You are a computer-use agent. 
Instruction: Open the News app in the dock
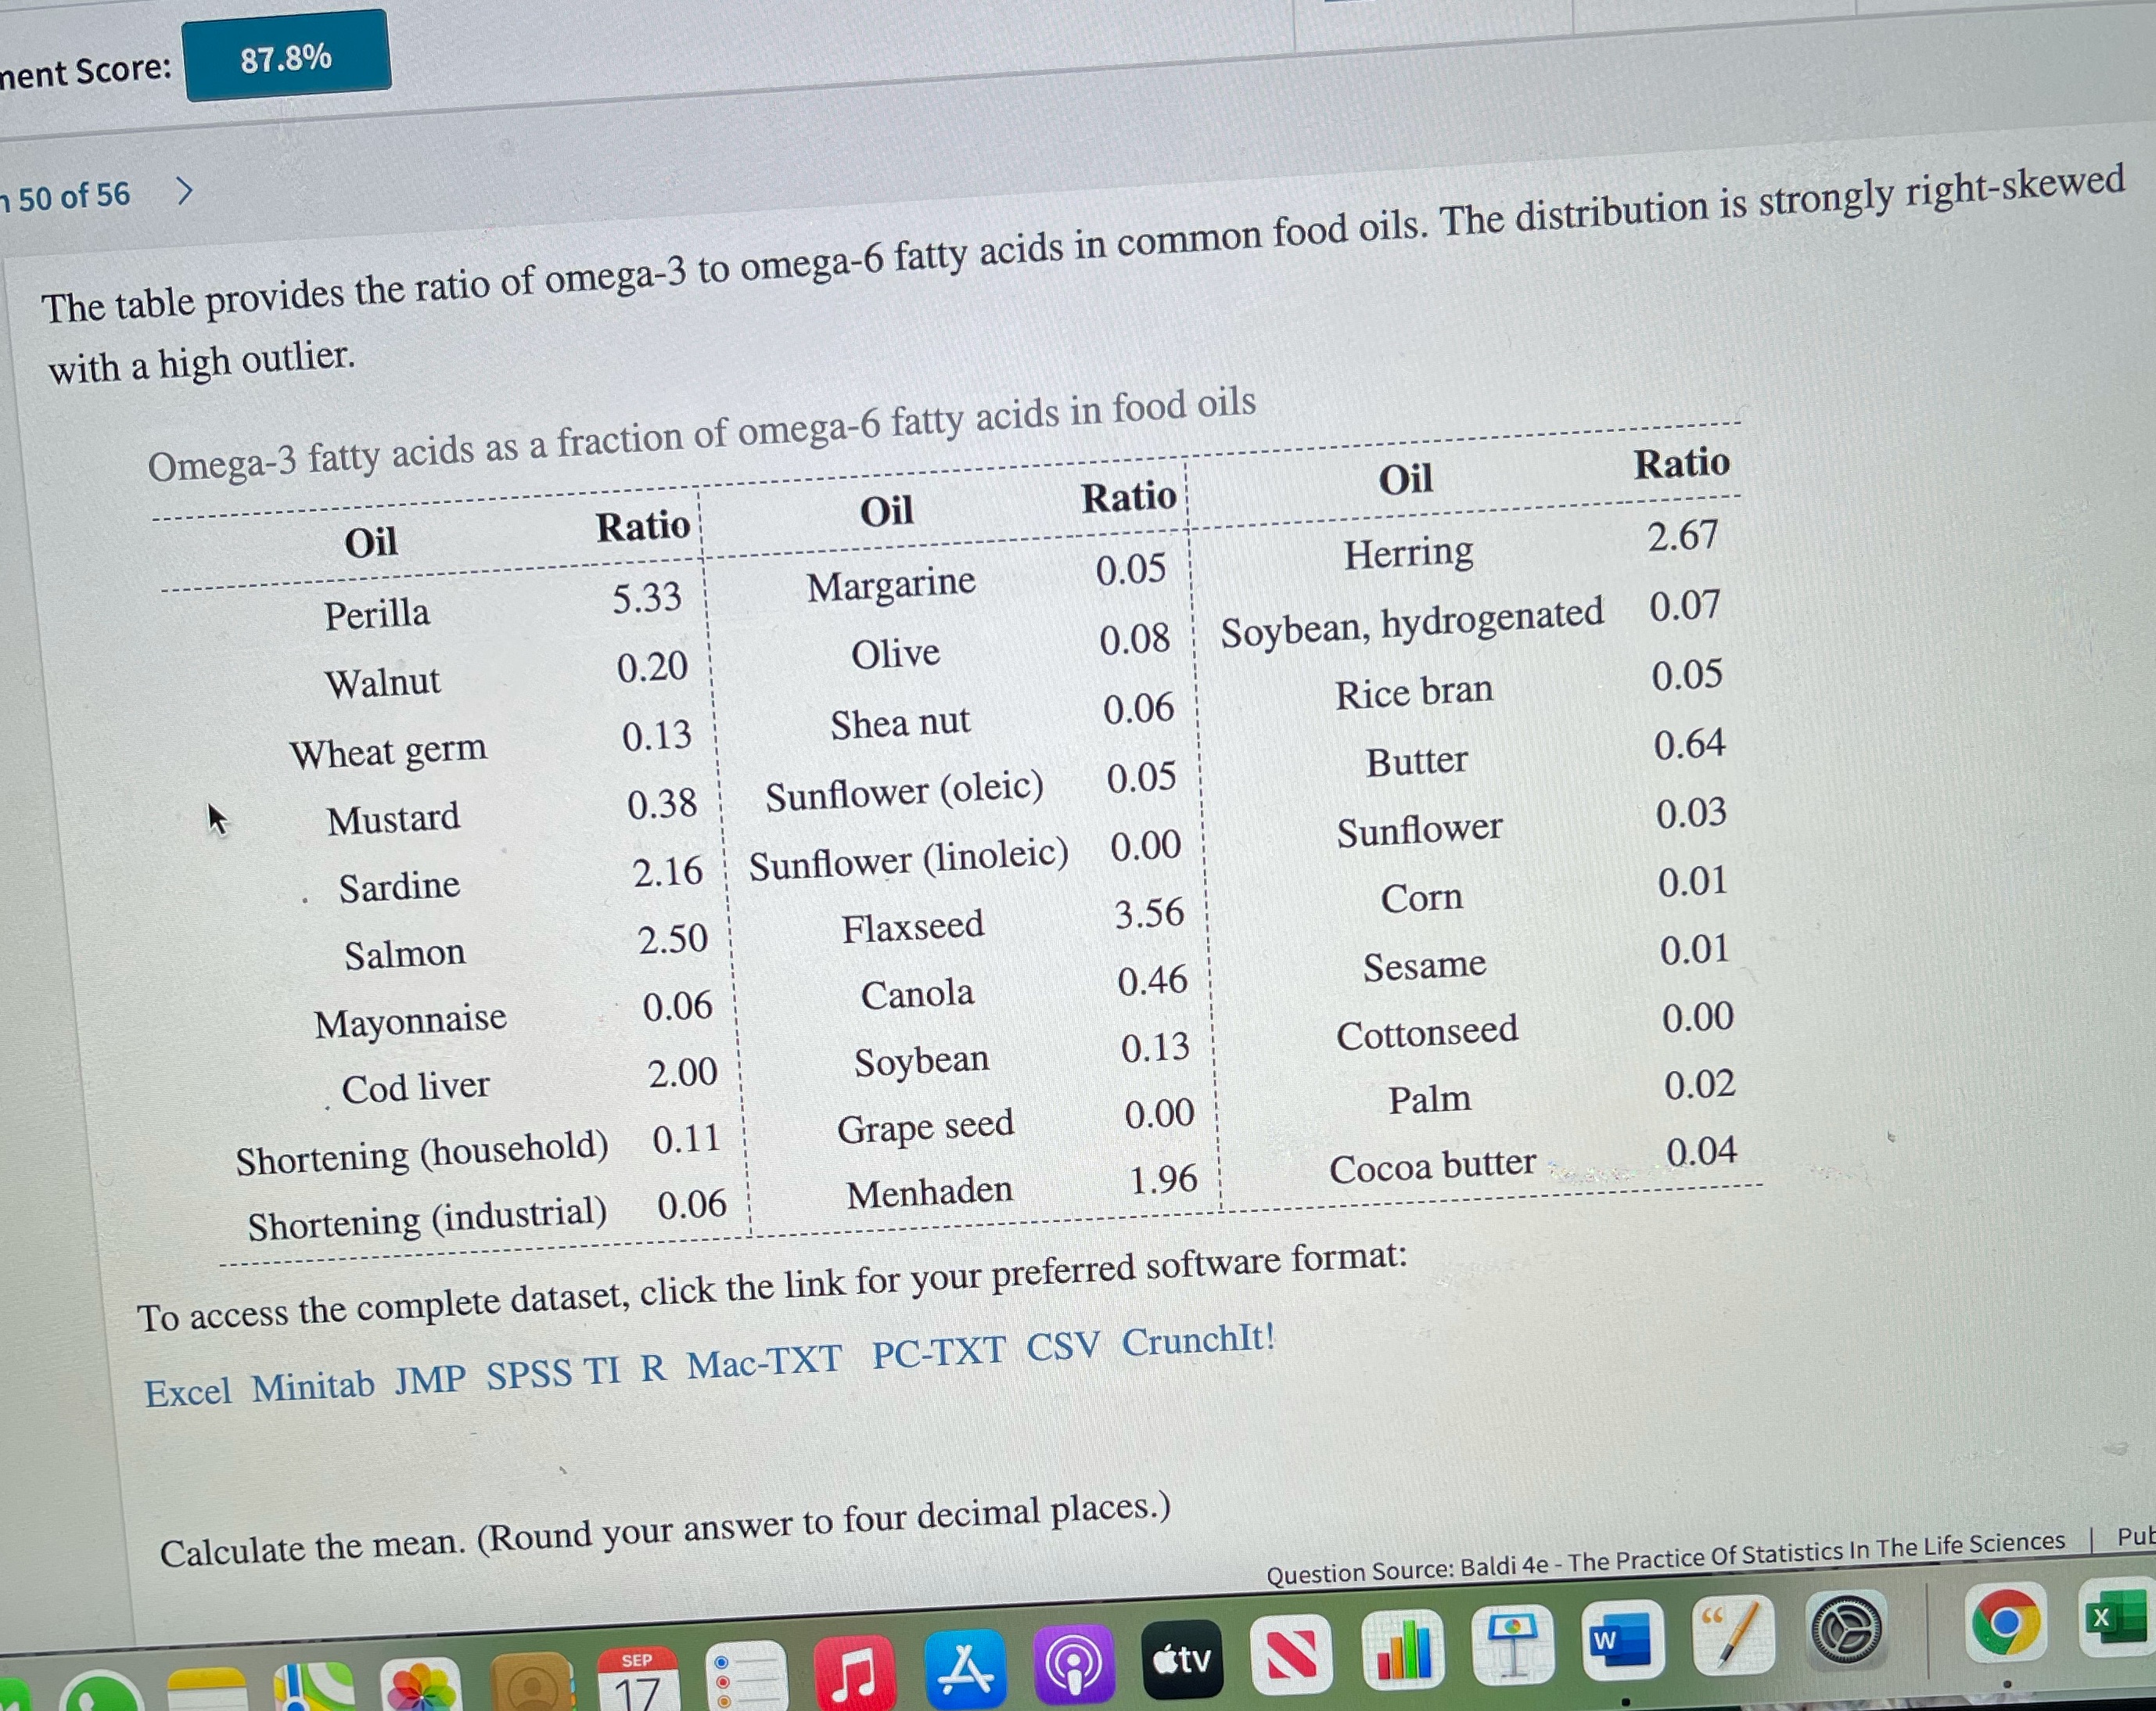(x=1292, y=1654)
